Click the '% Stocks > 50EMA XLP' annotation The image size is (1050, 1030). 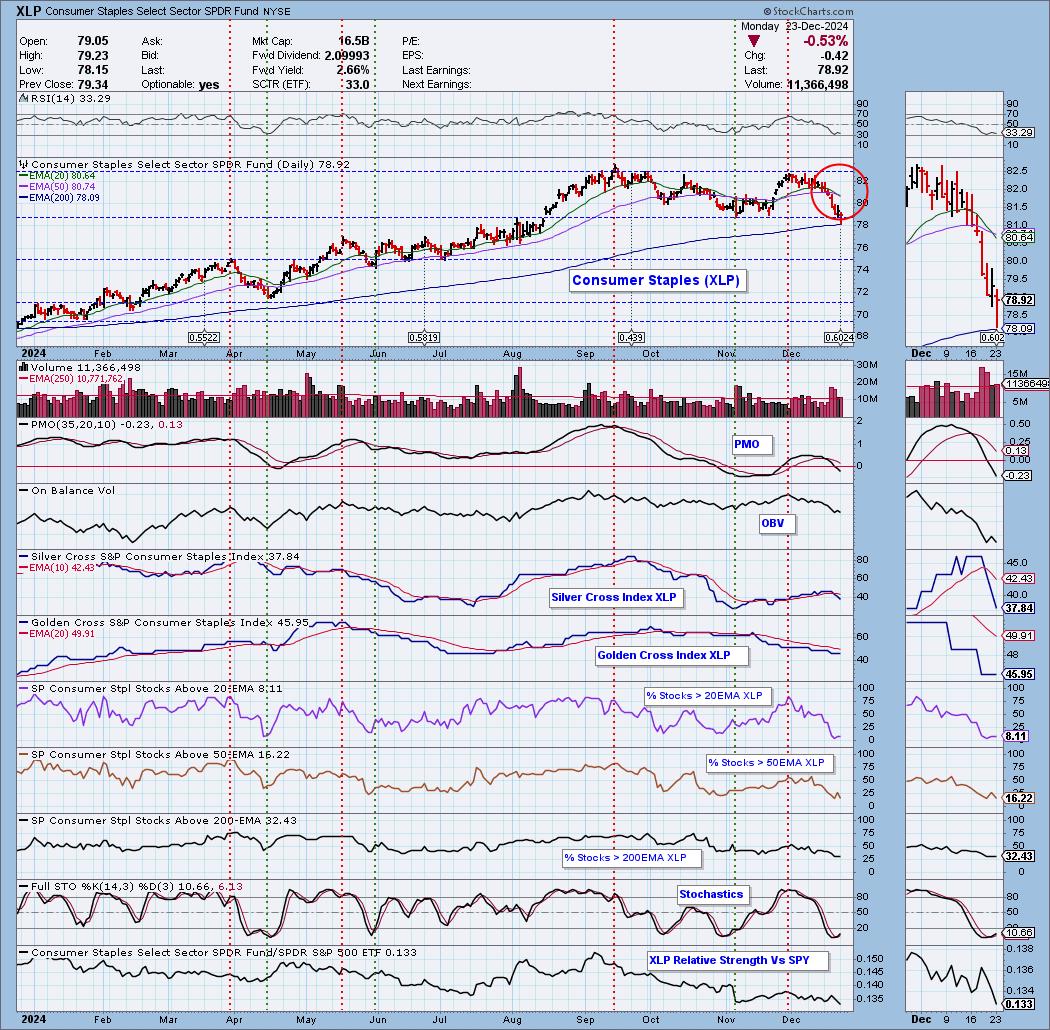click(x=767, y=763)
